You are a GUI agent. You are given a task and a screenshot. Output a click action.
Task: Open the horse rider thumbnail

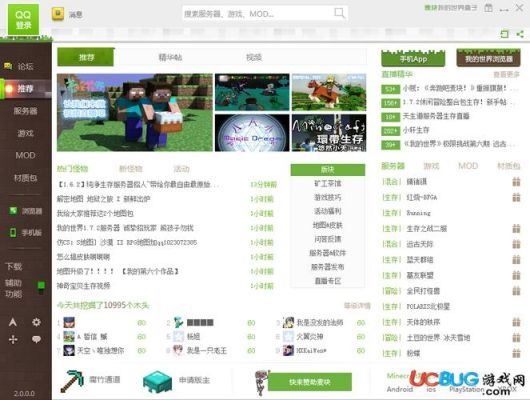[329, 92]
